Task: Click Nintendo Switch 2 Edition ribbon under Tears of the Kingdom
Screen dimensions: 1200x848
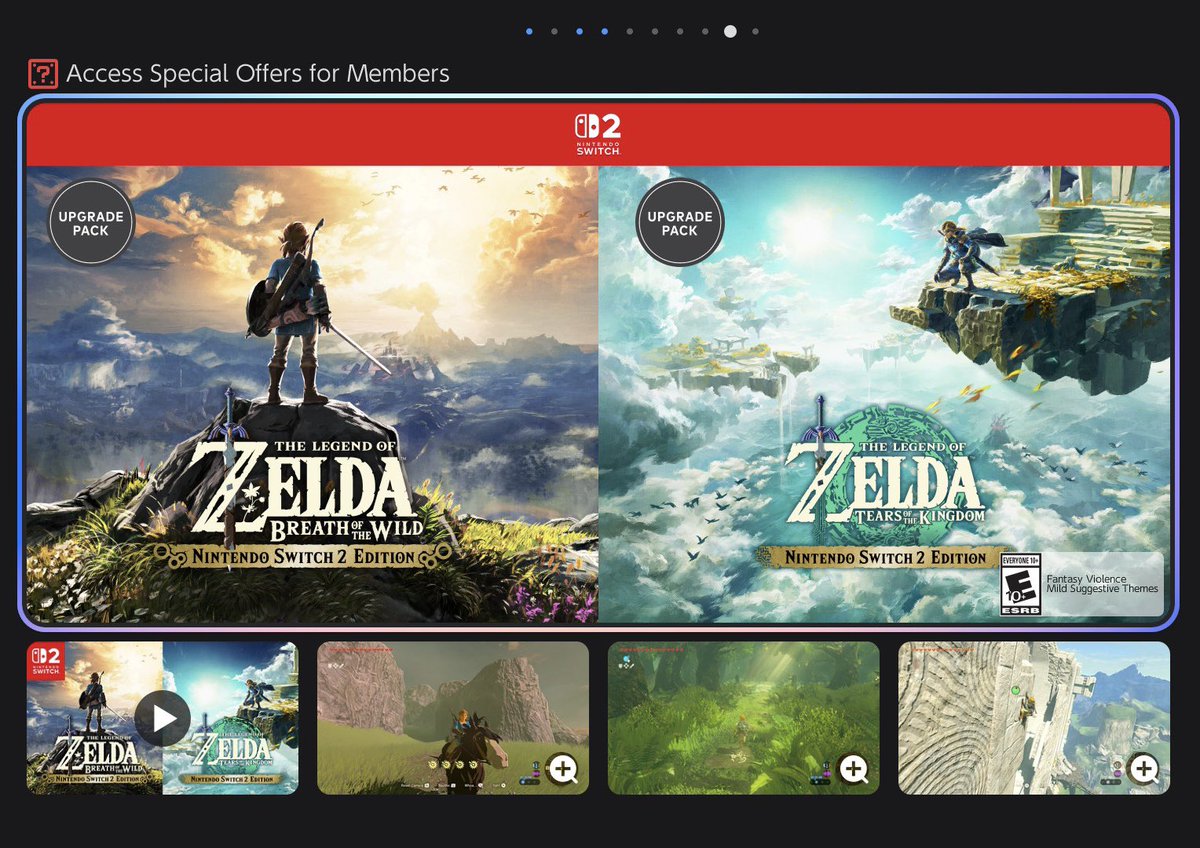Action: click(x=886, y=557)
